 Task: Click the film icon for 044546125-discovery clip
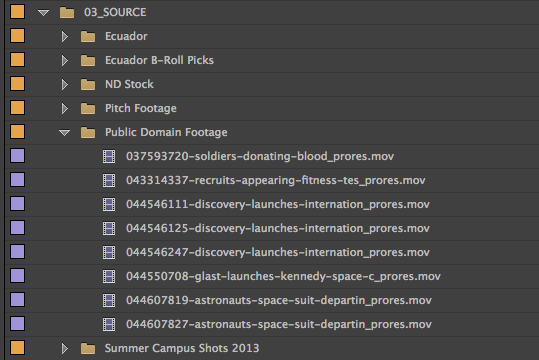point(109,229)
